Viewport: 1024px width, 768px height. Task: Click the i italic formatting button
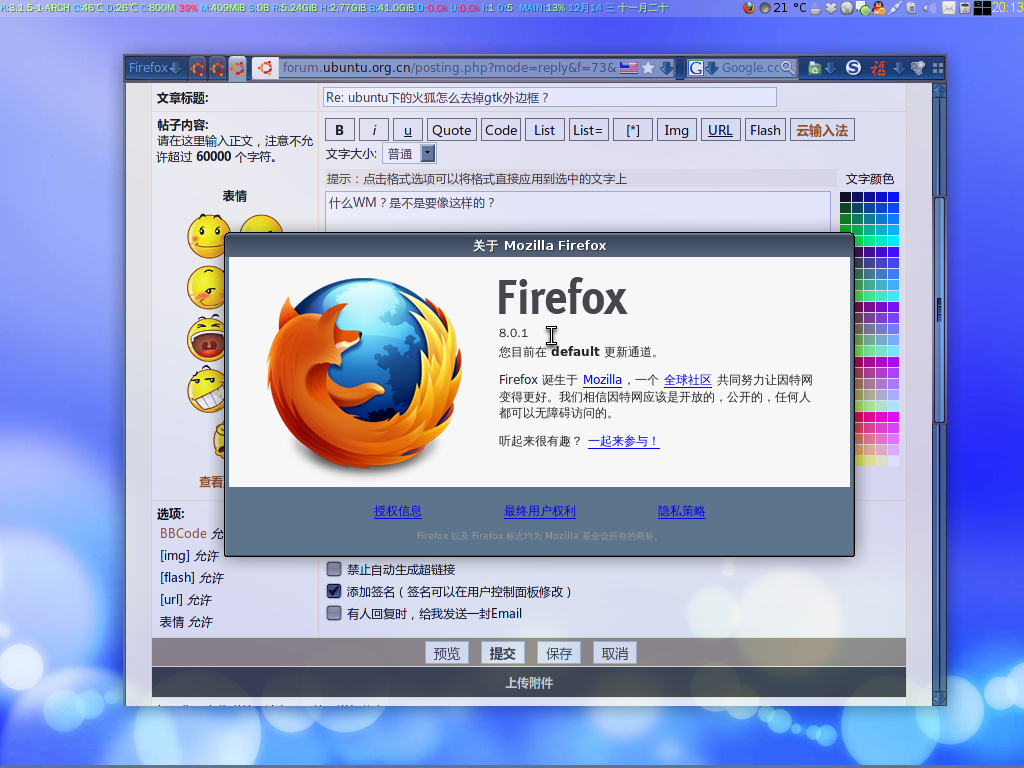point(374,130)
